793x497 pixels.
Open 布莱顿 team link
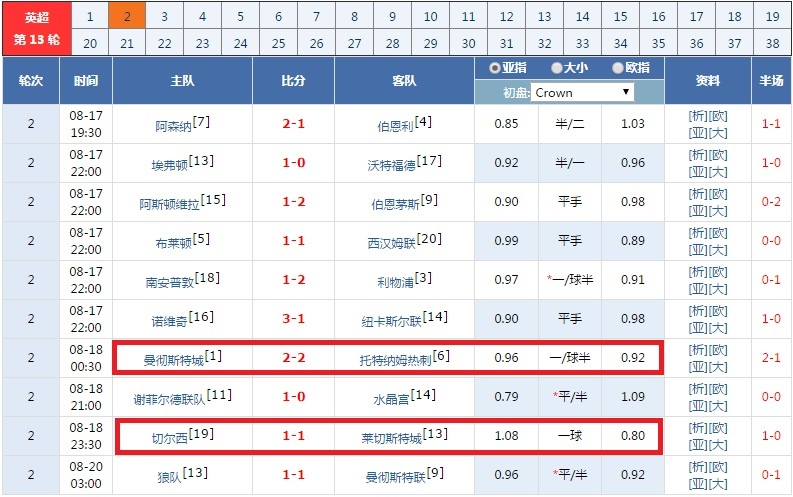pyautogui.click(x=173, y=243)
